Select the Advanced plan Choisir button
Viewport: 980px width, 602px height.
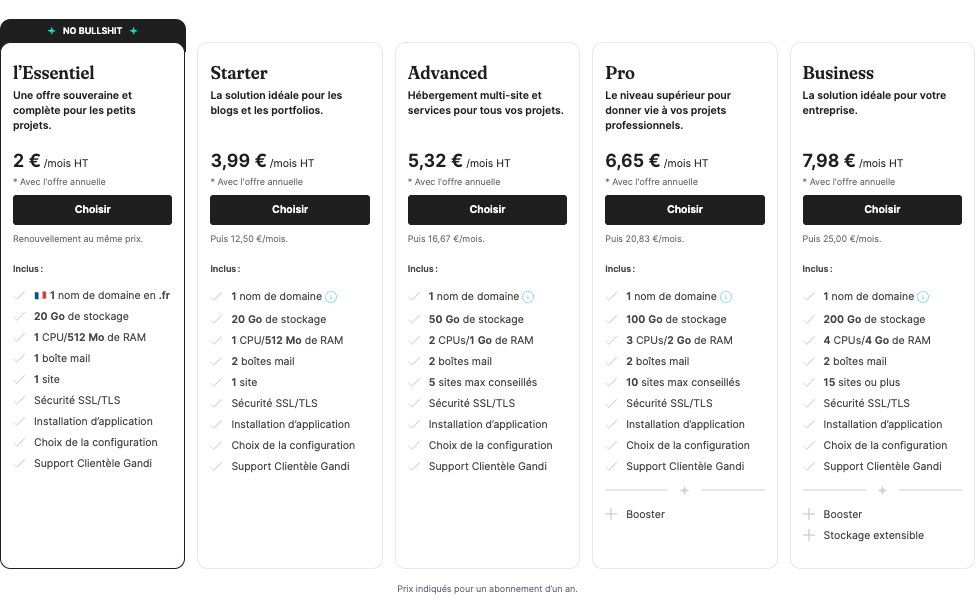[487, 210]
